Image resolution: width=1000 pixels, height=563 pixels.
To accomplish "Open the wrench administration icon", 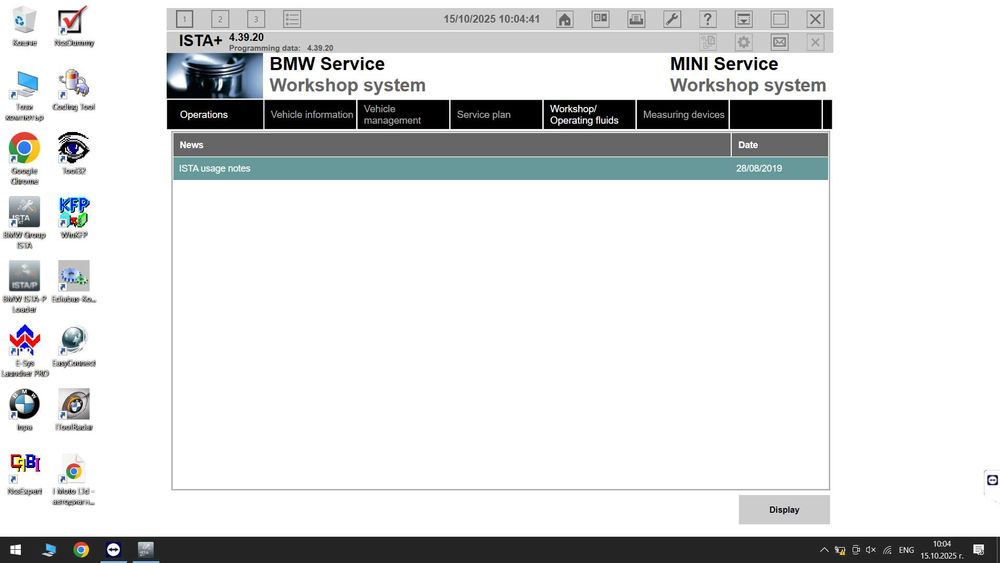I will (x=672, y=19).
